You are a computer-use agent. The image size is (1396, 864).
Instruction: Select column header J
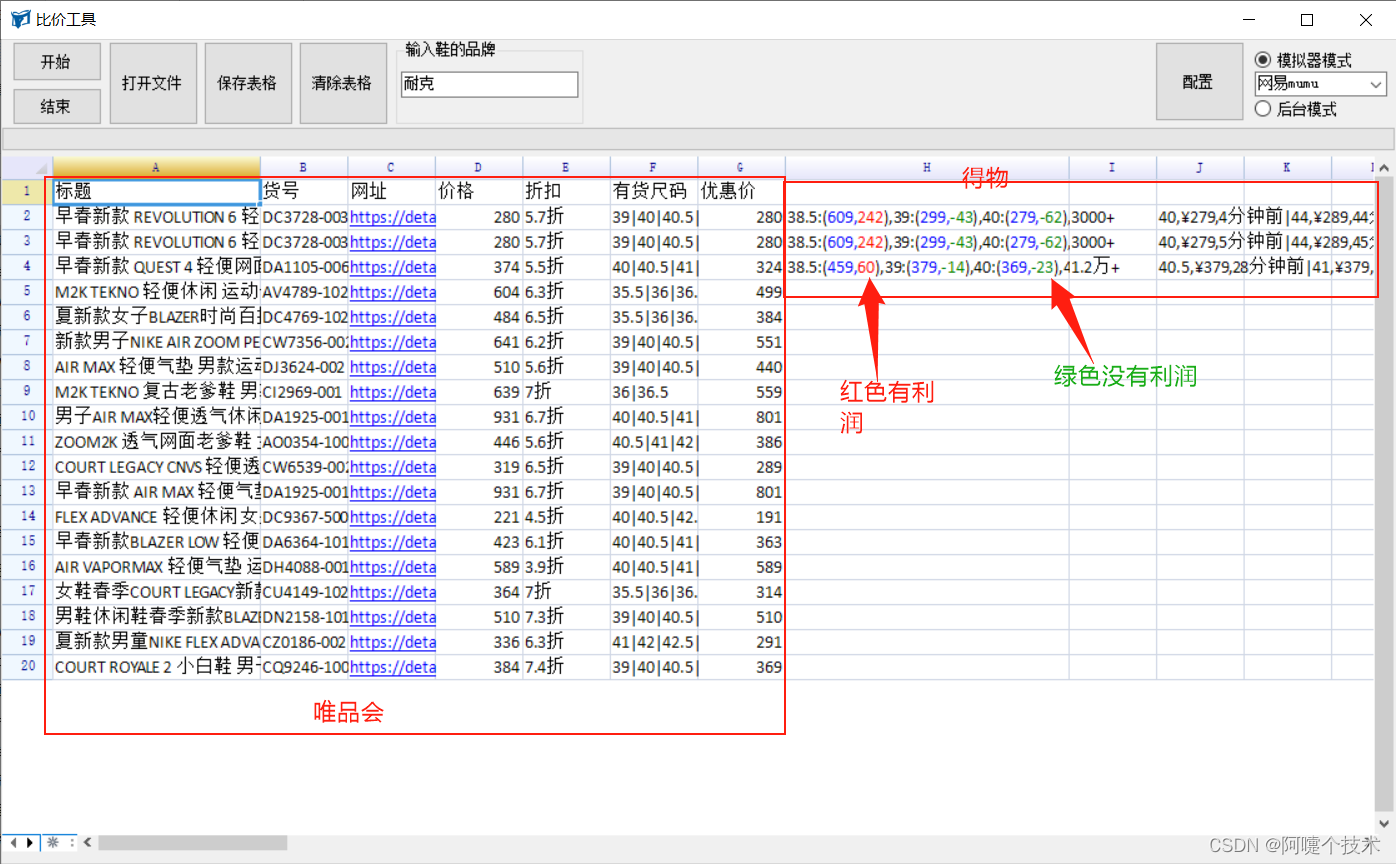click(x=1200, y=167)
